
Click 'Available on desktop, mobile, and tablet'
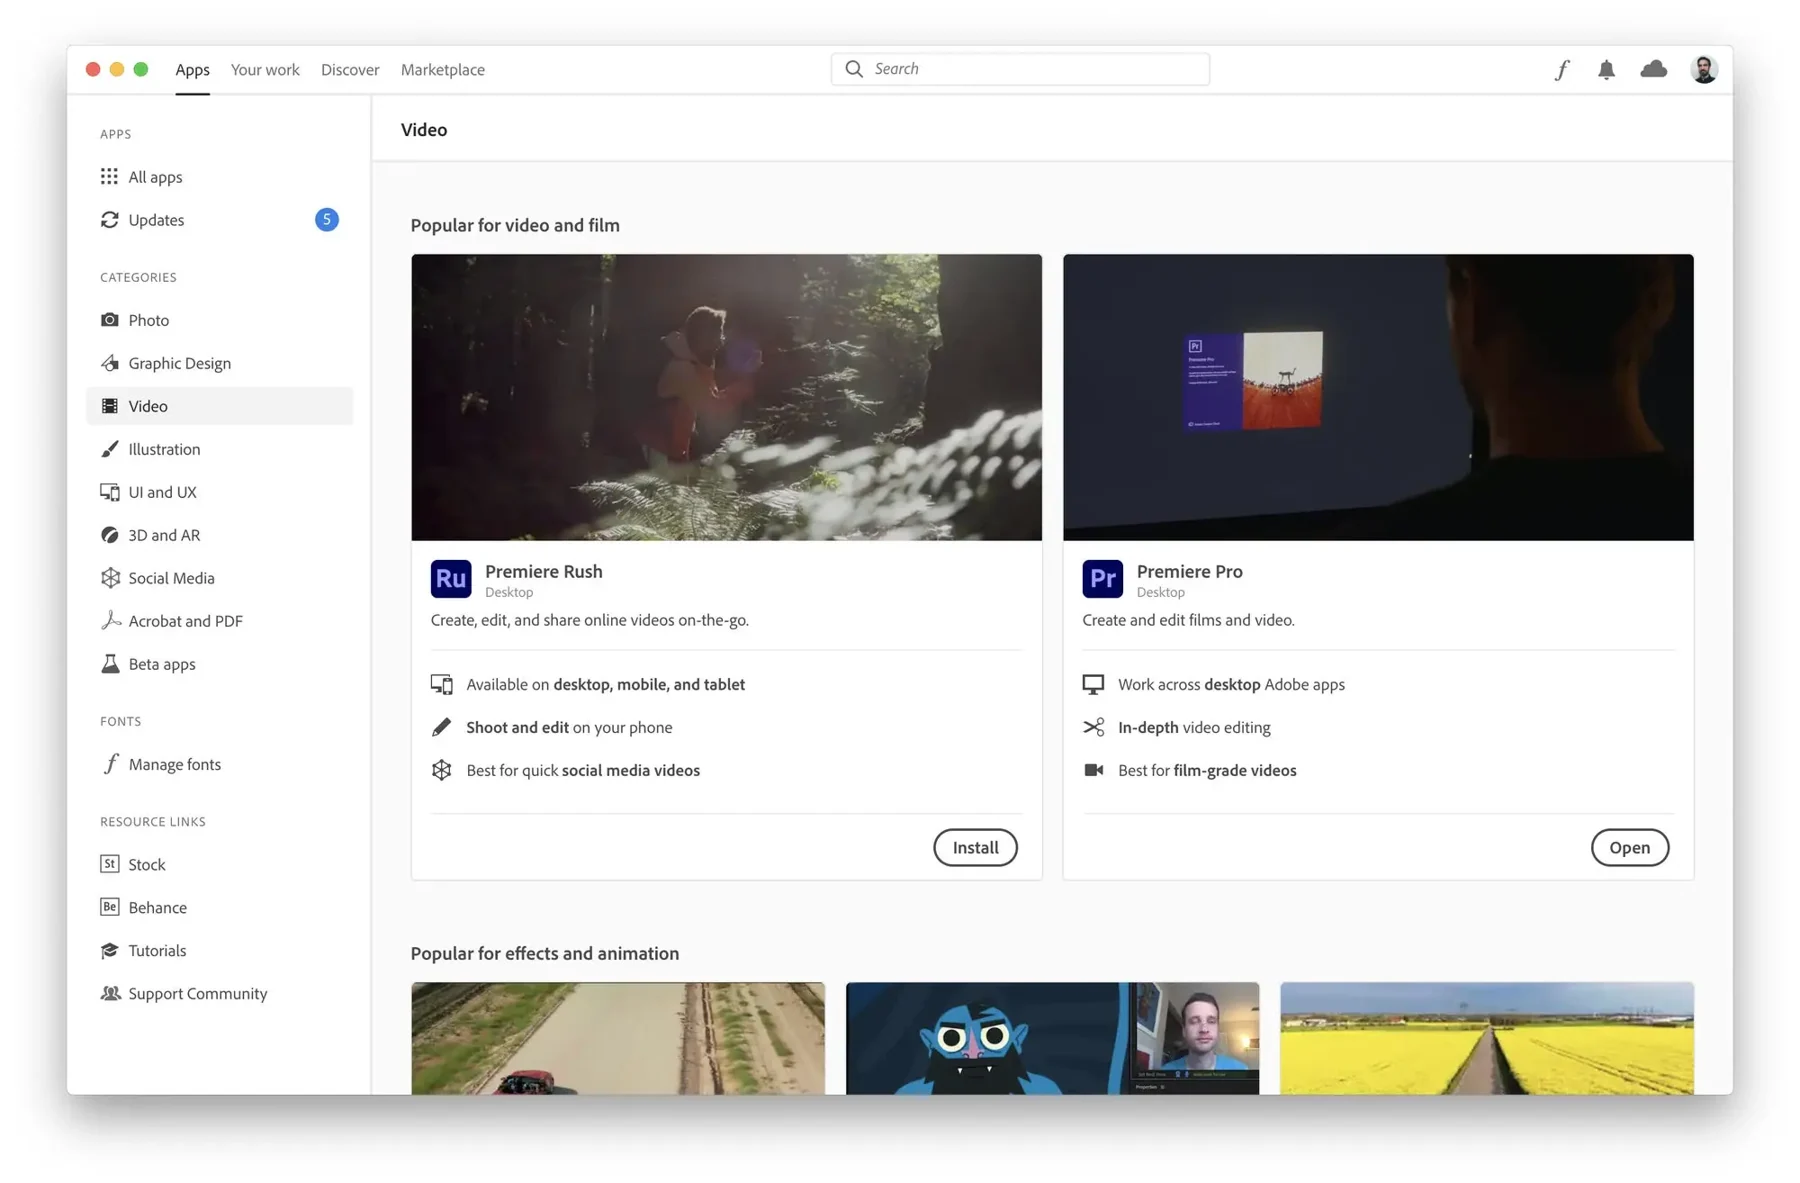point(605,684)
